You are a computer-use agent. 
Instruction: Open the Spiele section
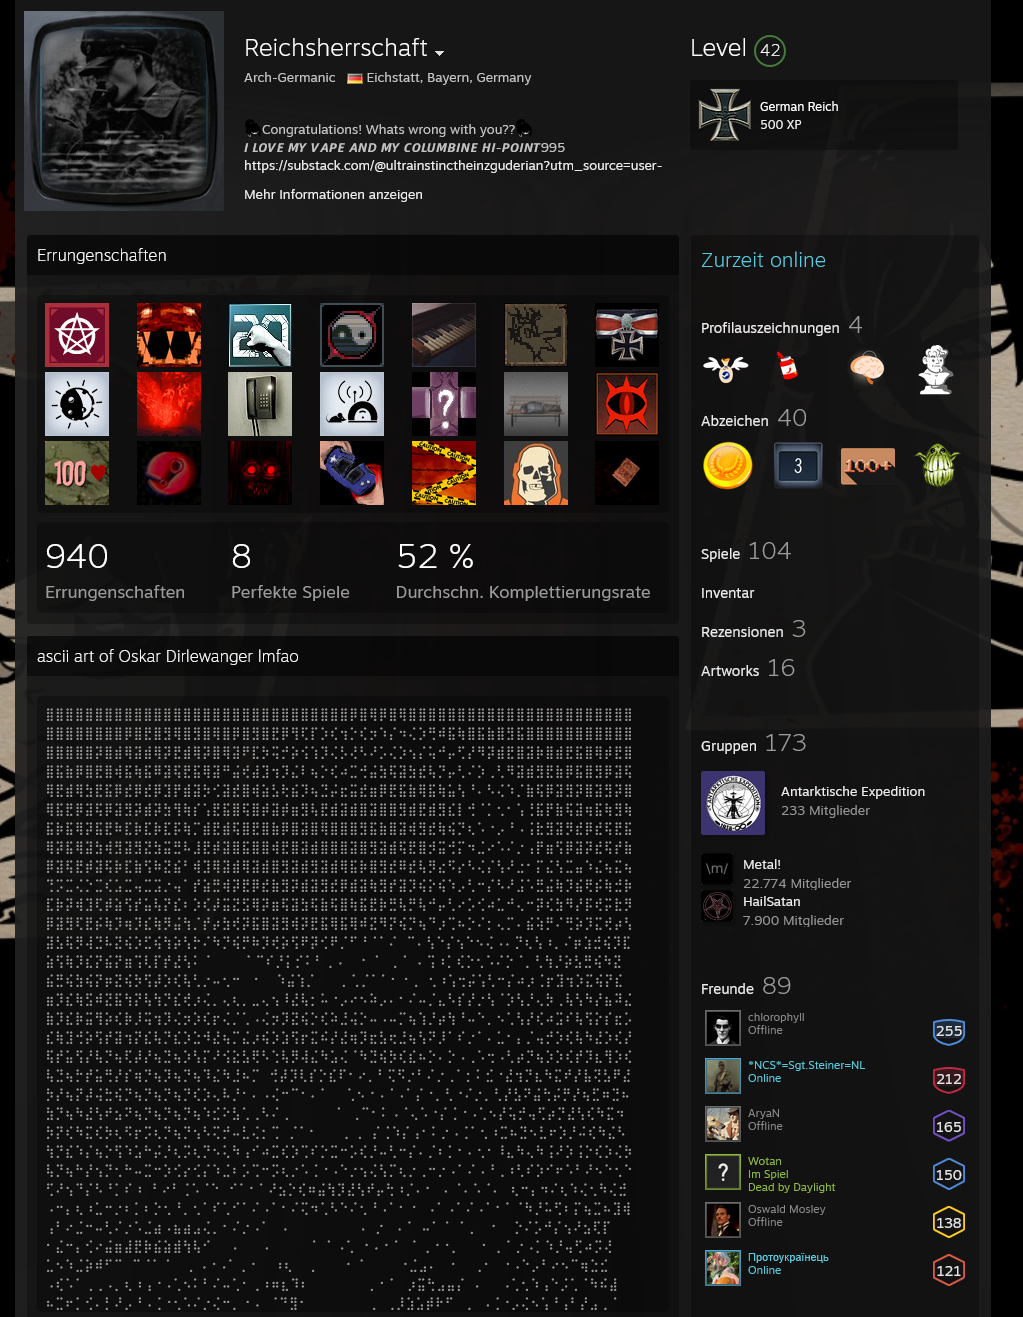pos(720,554)
